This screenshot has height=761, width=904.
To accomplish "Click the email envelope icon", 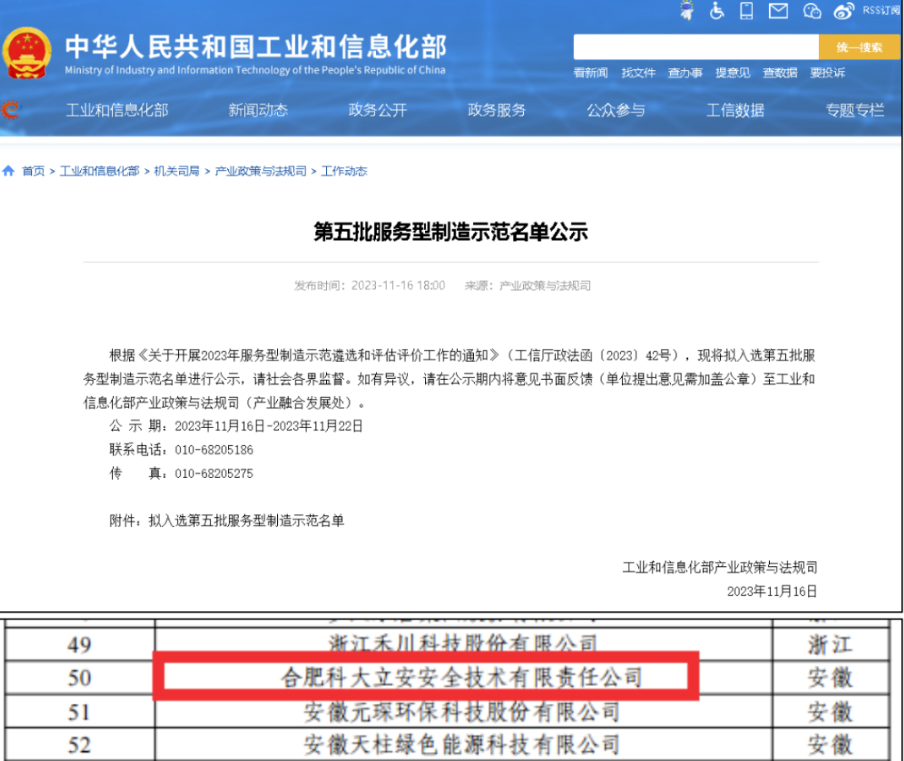I will tap(777, 11).
